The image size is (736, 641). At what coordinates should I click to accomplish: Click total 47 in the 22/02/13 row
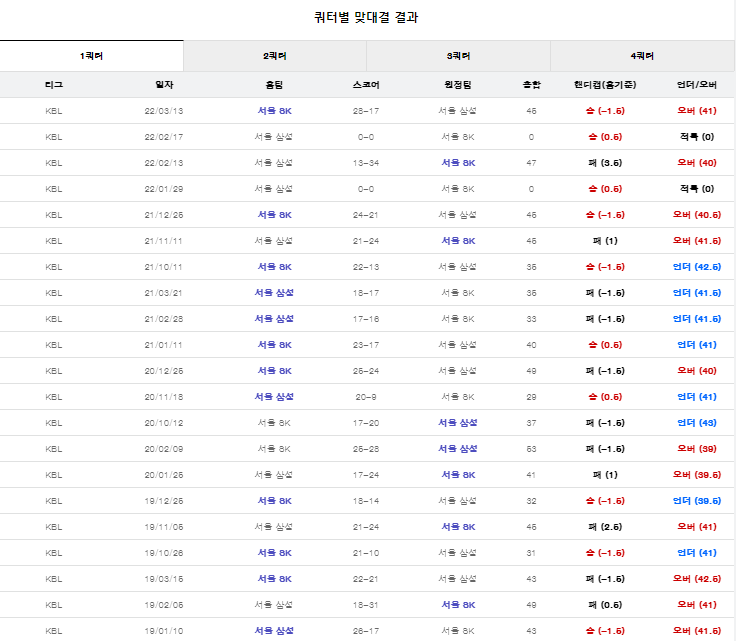pyautogui.click(x=531, y=163)
